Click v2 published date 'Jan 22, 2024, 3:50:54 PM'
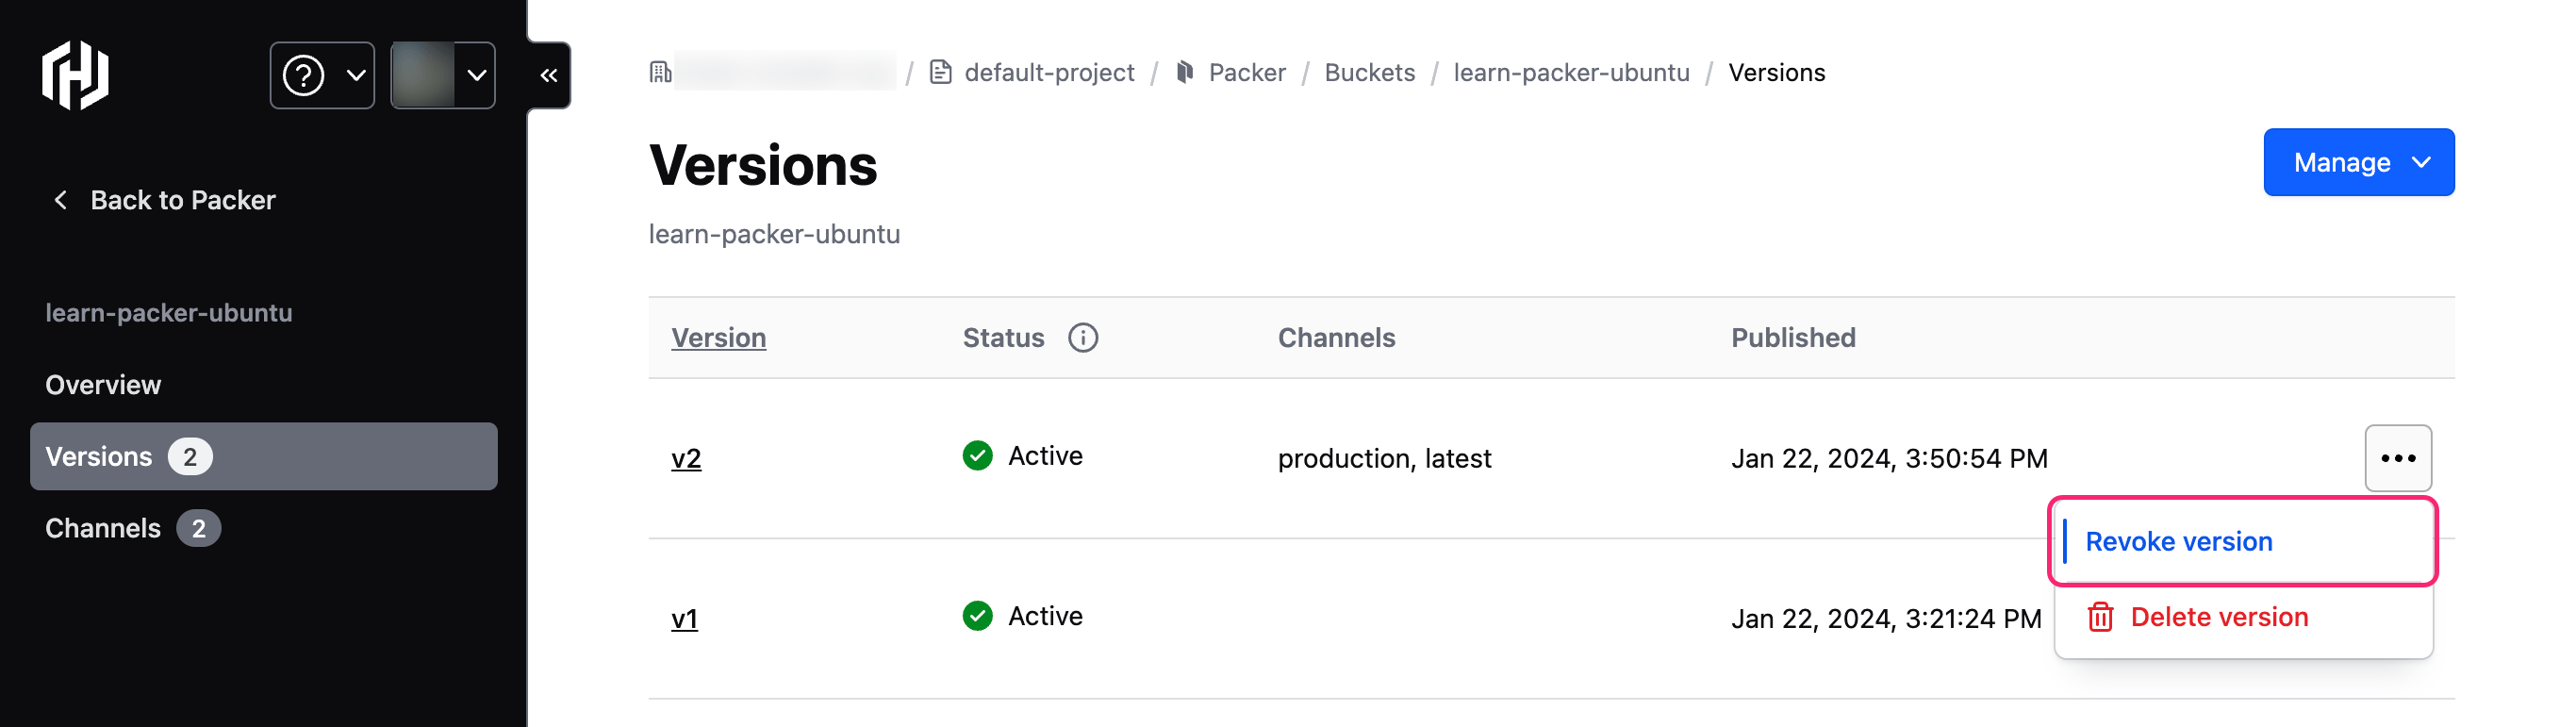 (1889, 458)
